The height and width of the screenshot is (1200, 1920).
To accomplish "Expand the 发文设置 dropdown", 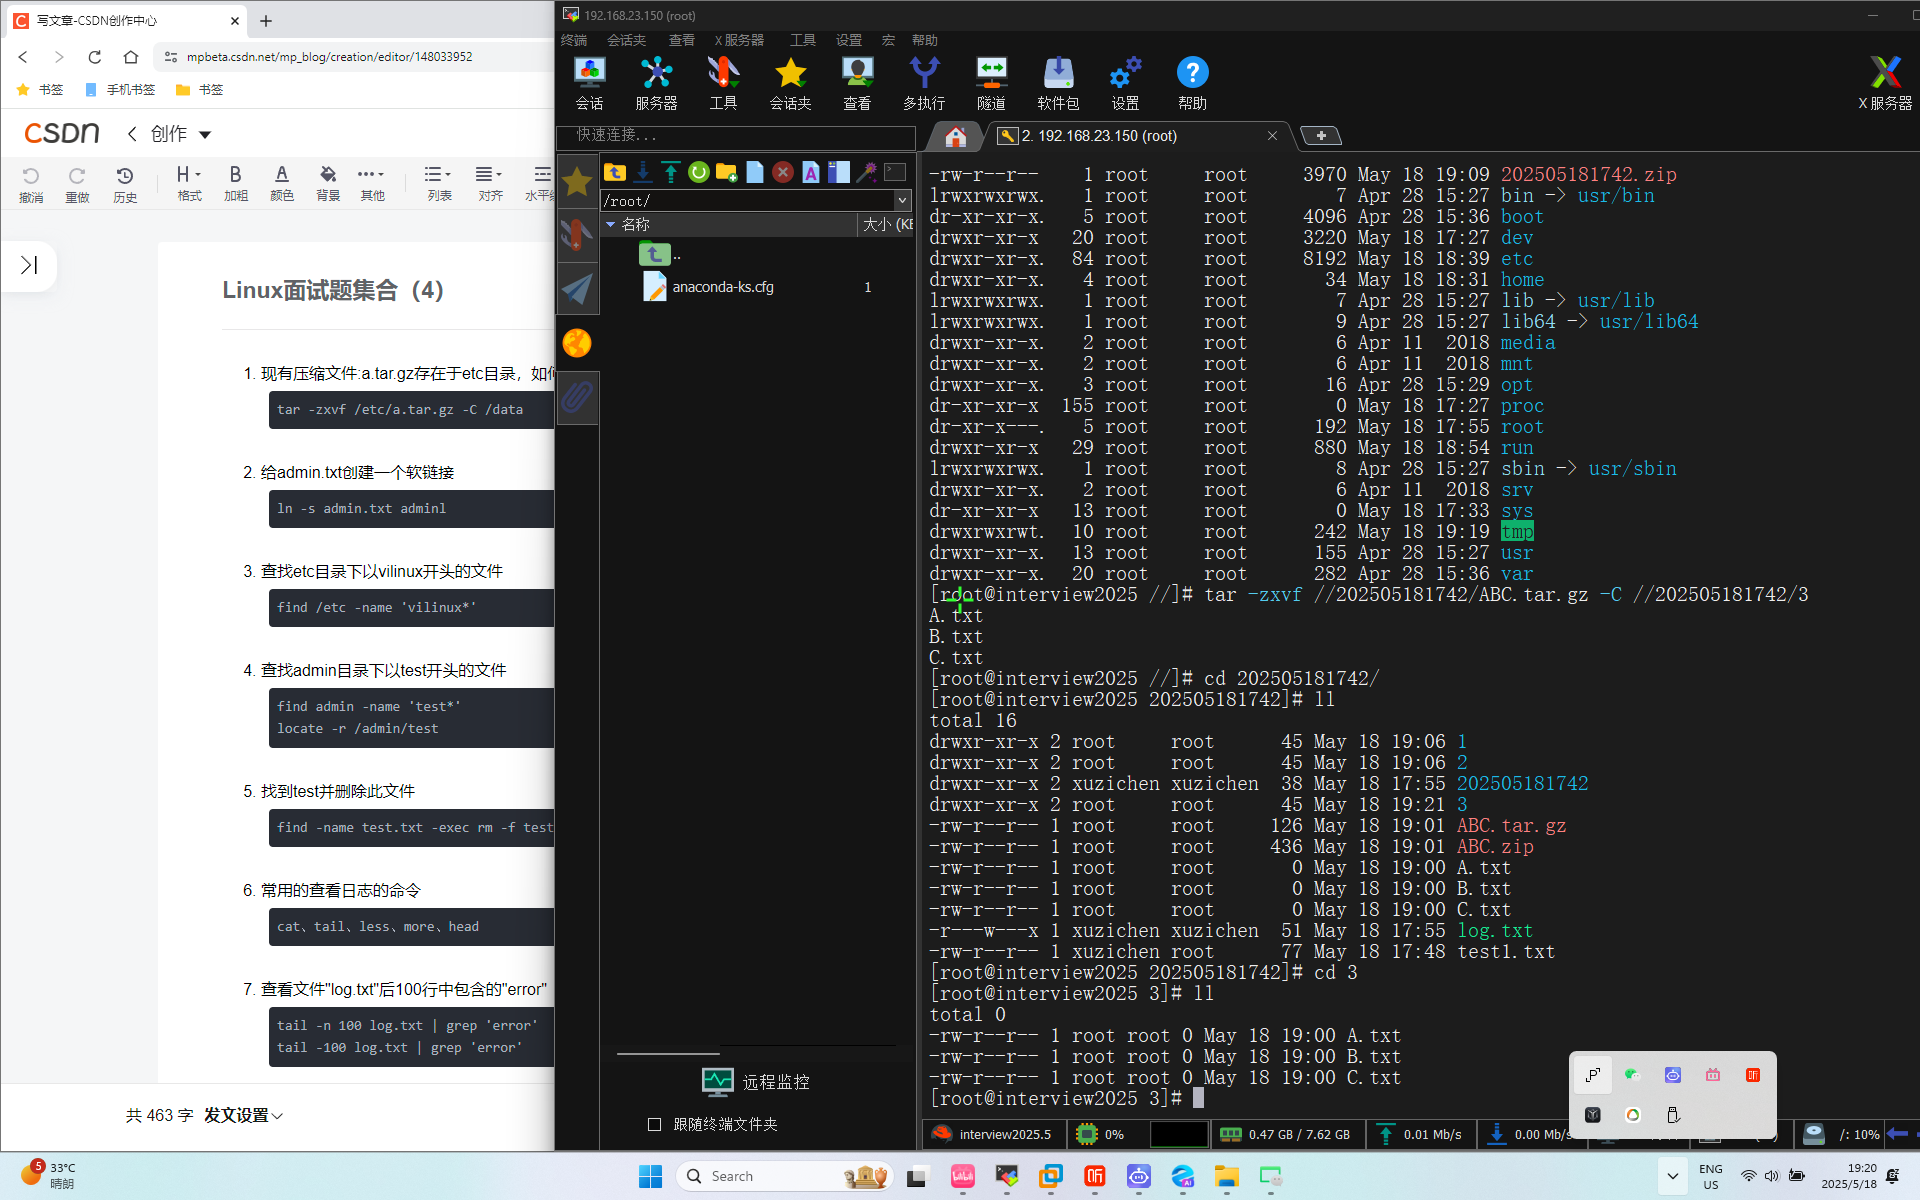I will pyautogui.click(x=244, y=1115).
